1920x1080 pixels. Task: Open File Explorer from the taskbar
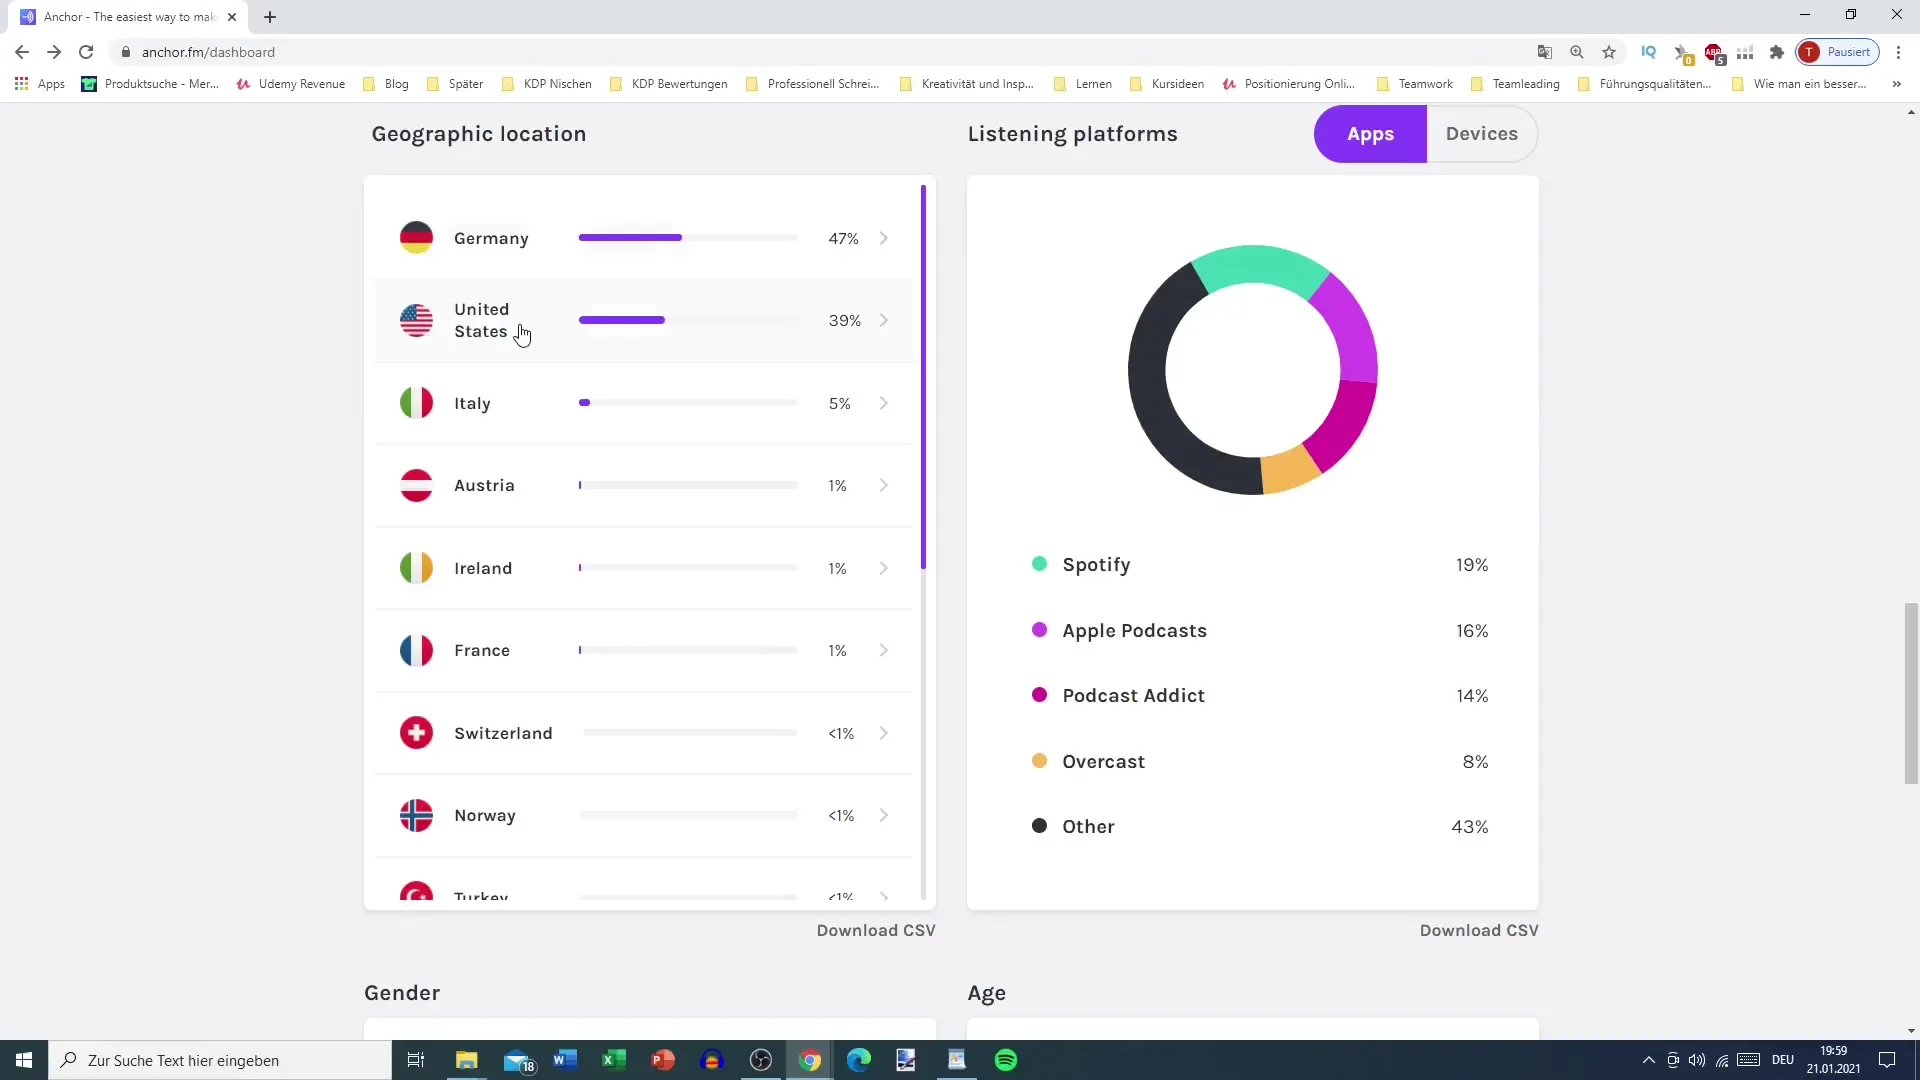pyautogui.click(x=467, y=1060)
